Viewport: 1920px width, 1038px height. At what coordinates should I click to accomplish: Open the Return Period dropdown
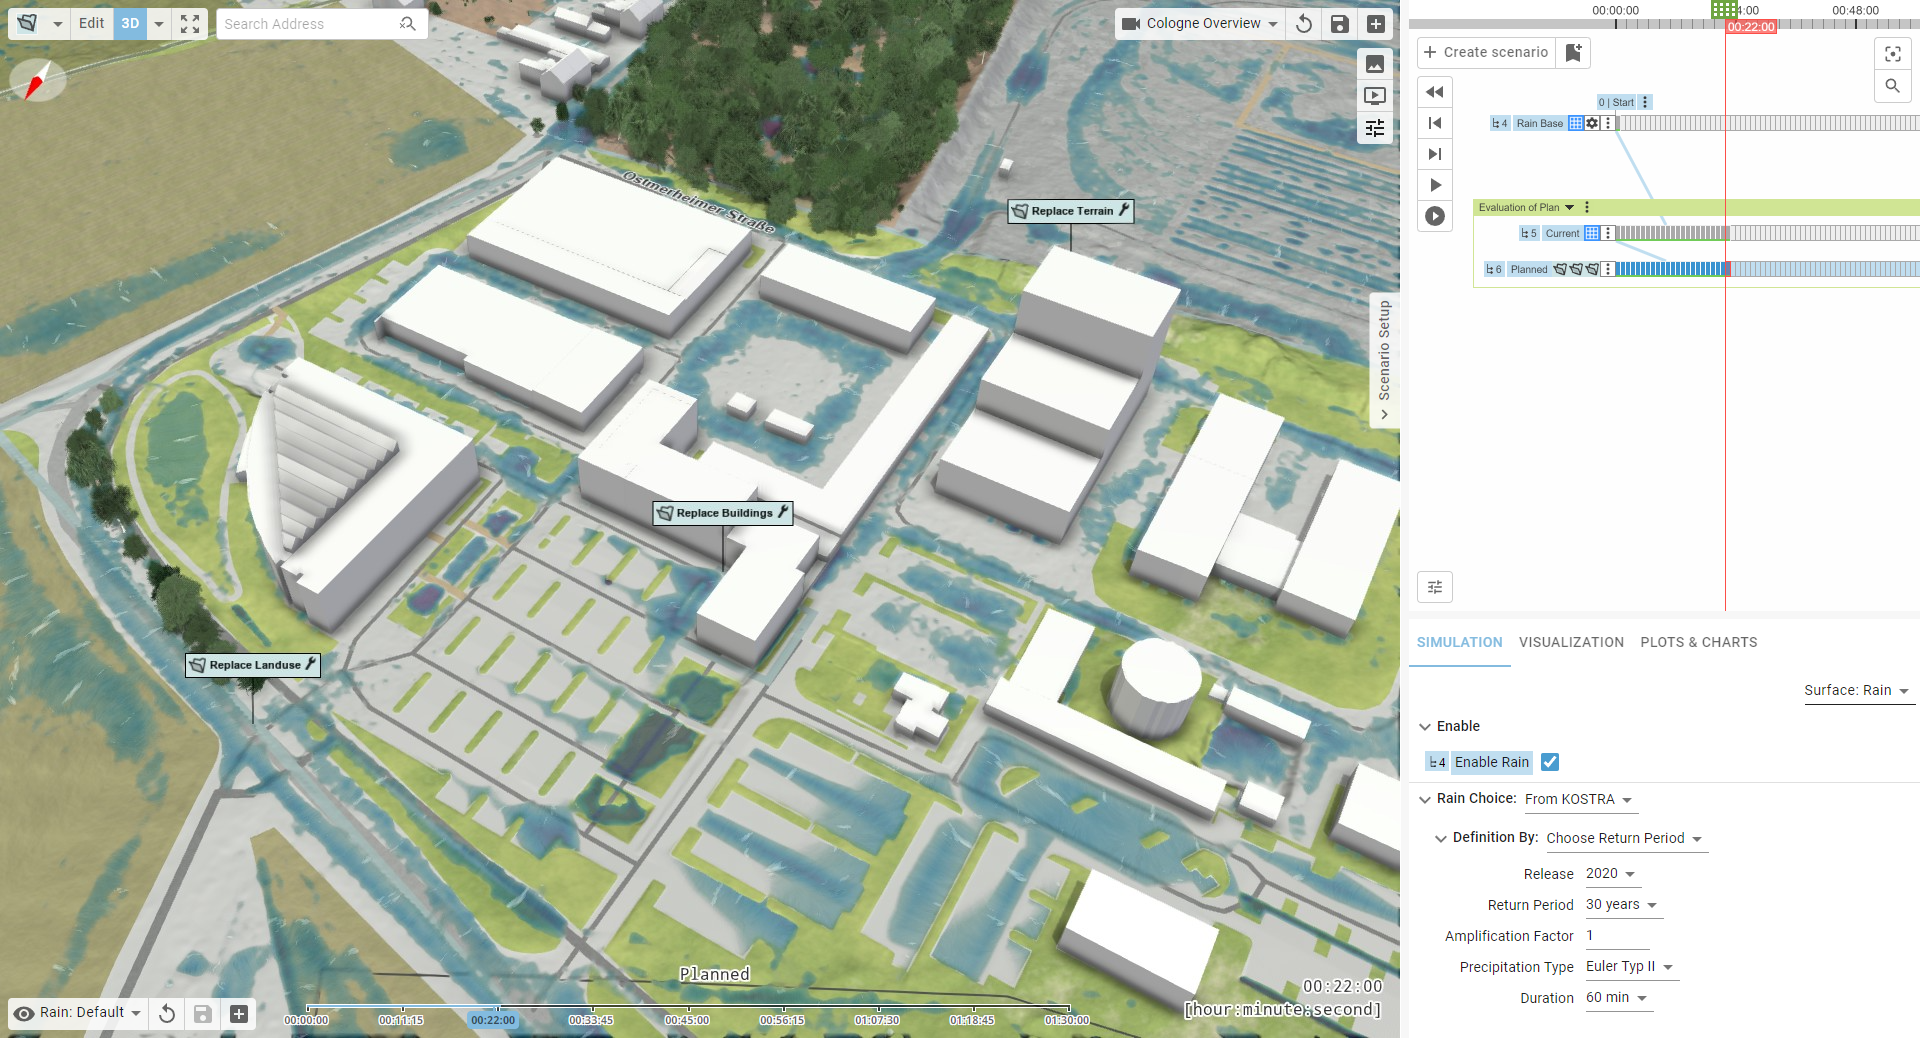(x=1621, y=905)
